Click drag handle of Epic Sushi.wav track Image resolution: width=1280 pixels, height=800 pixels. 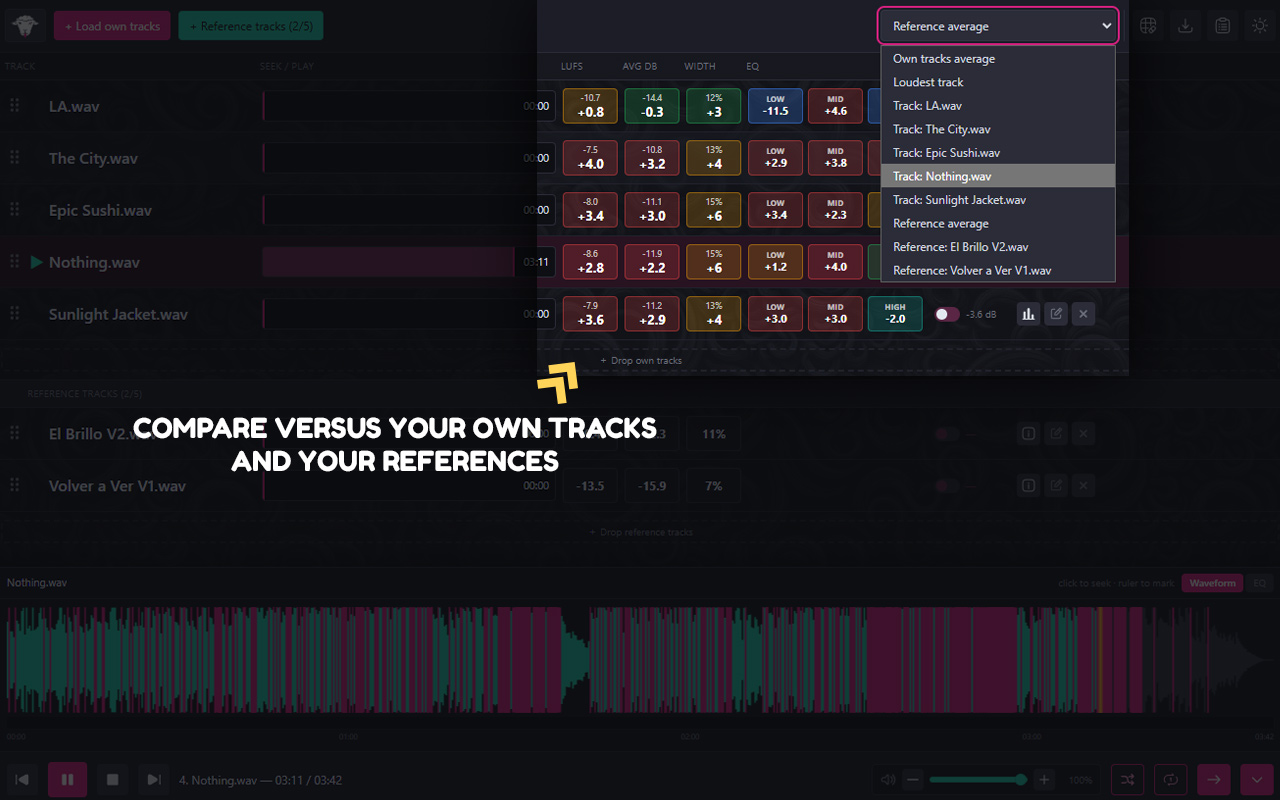tap(15, 210)
